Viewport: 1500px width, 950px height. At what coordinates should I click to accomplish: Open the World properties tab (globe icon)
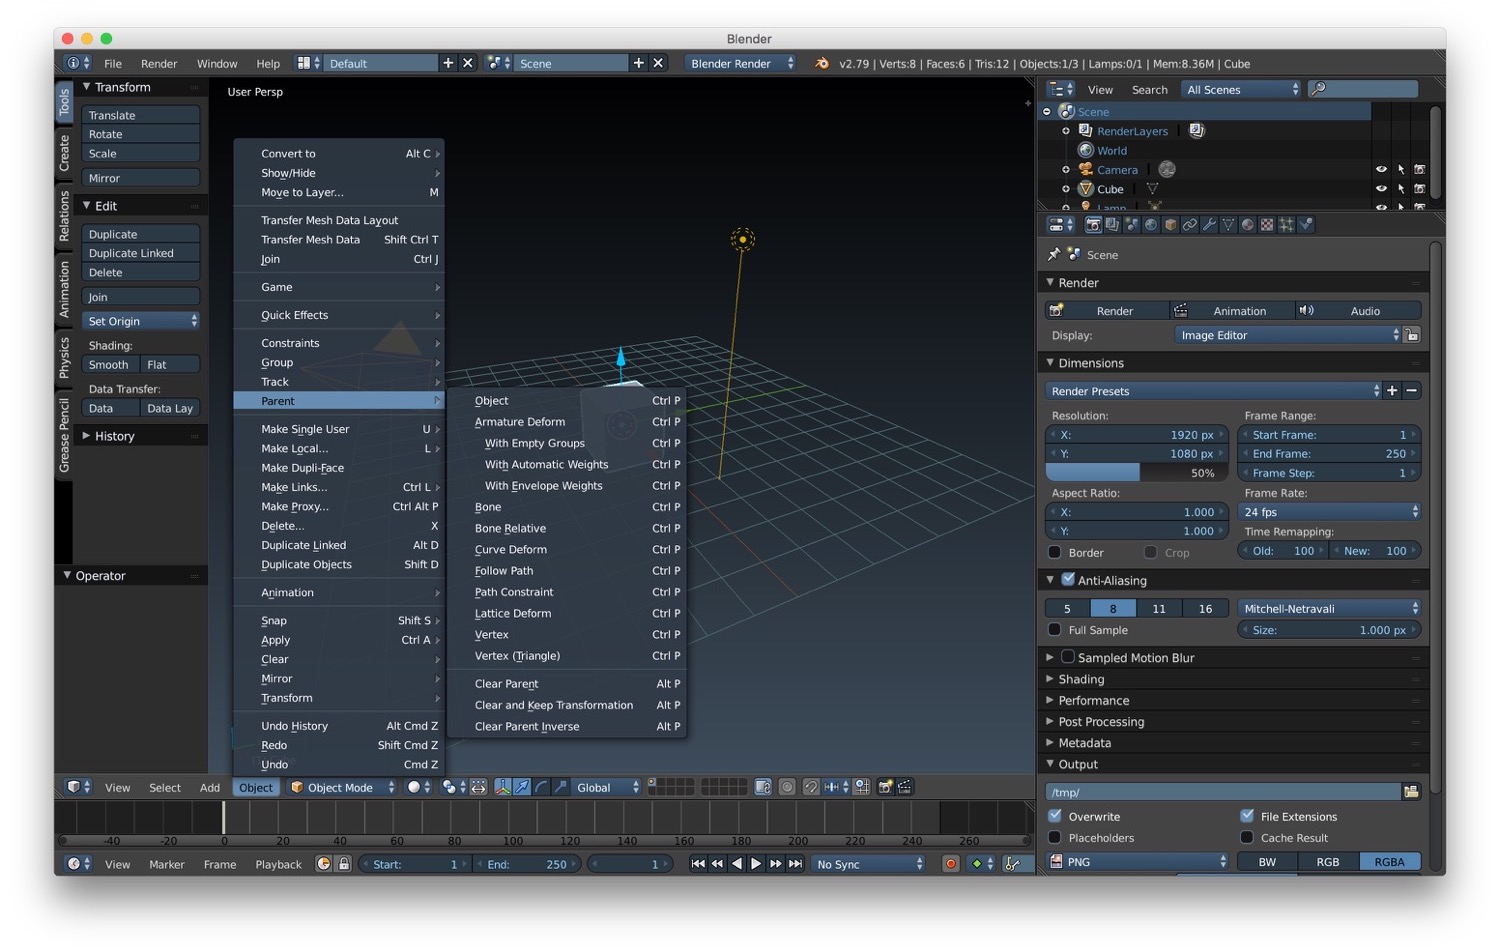coord(1151,225)
